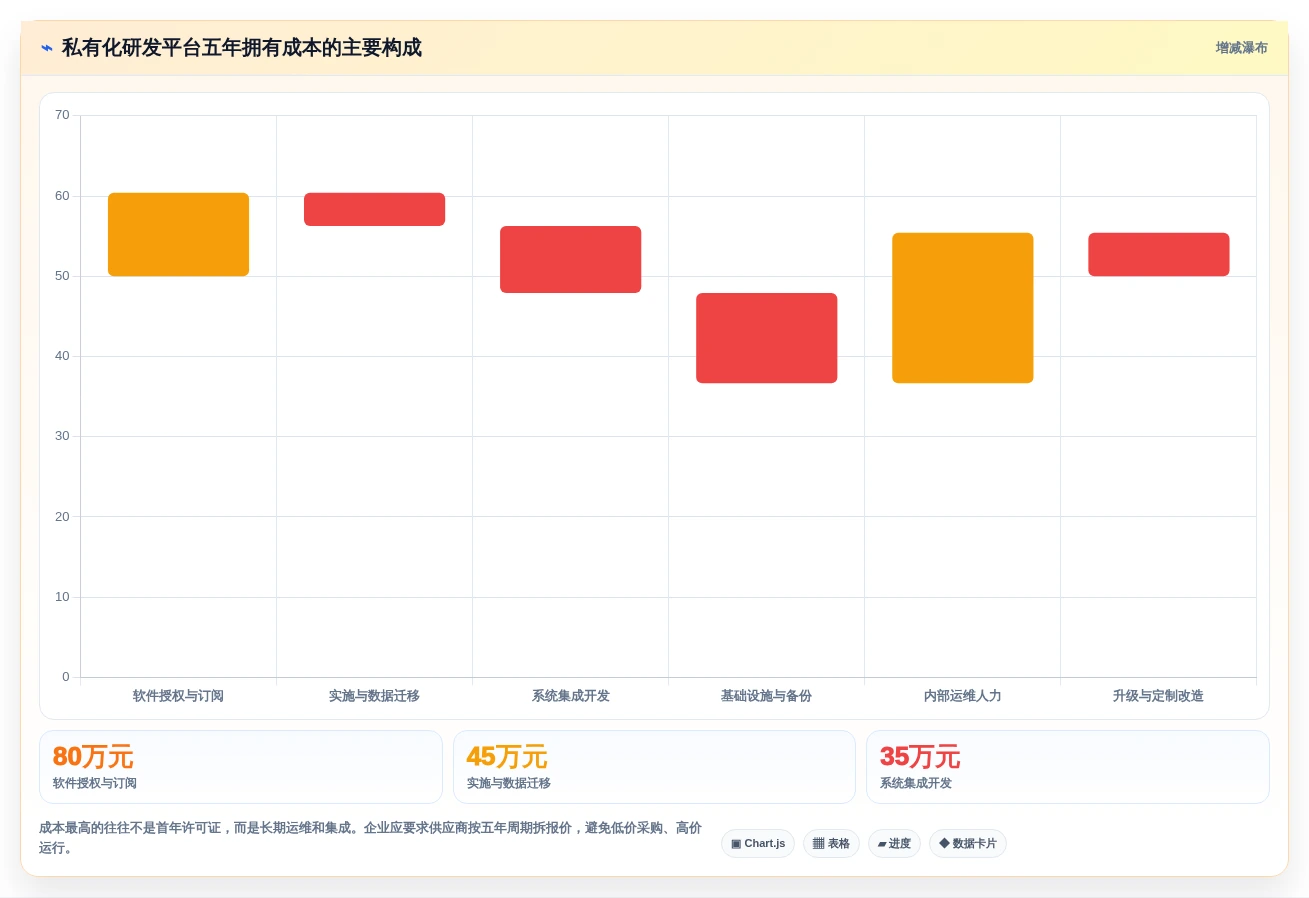Click the y-axis value 60
Image resolution: width=1309 pixels, height=898 pixels.
point(62,196)
